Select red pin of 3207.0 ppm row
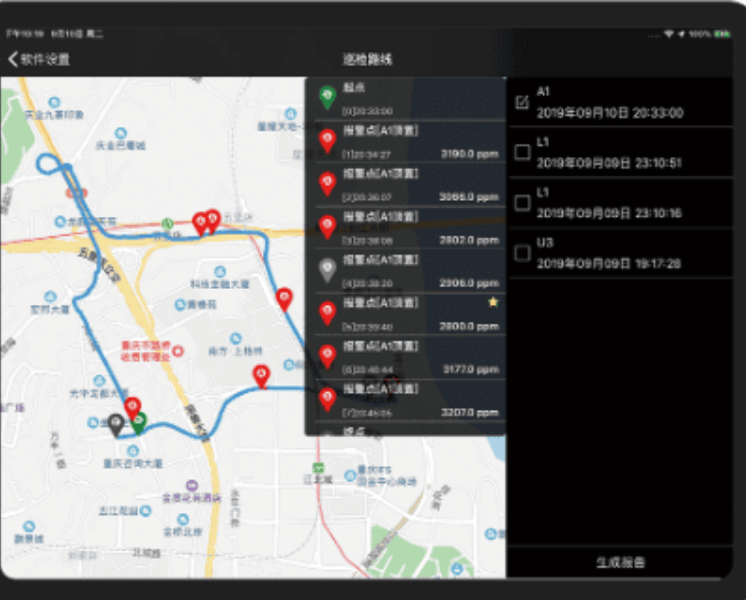Screen dimensions: 746x600 [x=327, y=400]
